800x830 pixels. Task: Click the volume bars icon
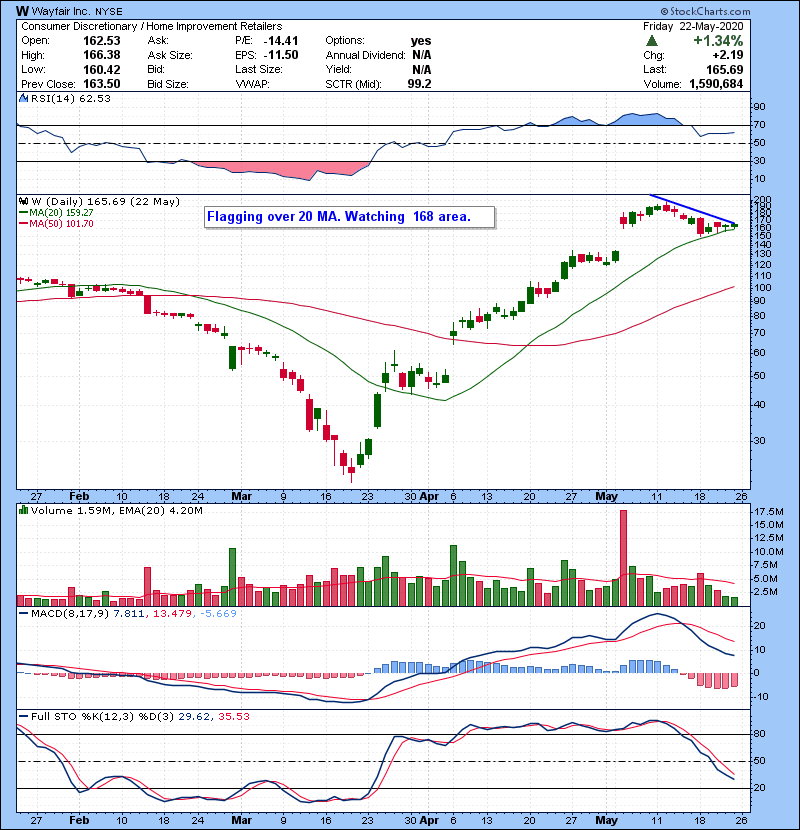coord(23,510)
